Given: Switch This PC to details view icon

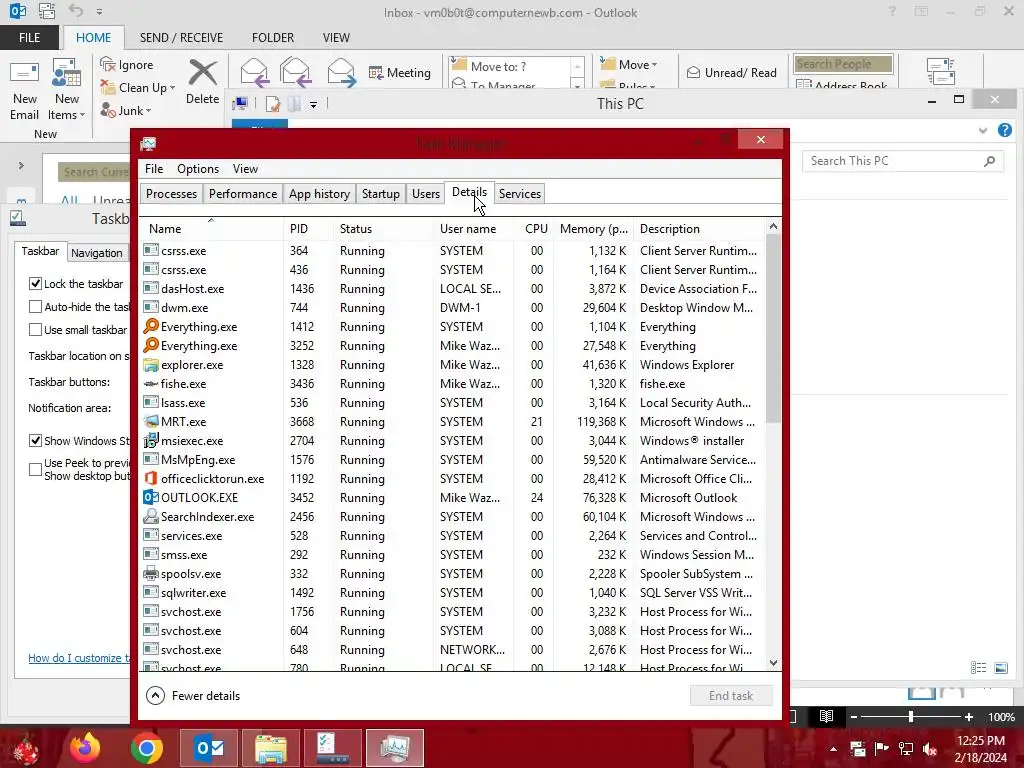Looking at the screenshot, I should tap(978, 667).
